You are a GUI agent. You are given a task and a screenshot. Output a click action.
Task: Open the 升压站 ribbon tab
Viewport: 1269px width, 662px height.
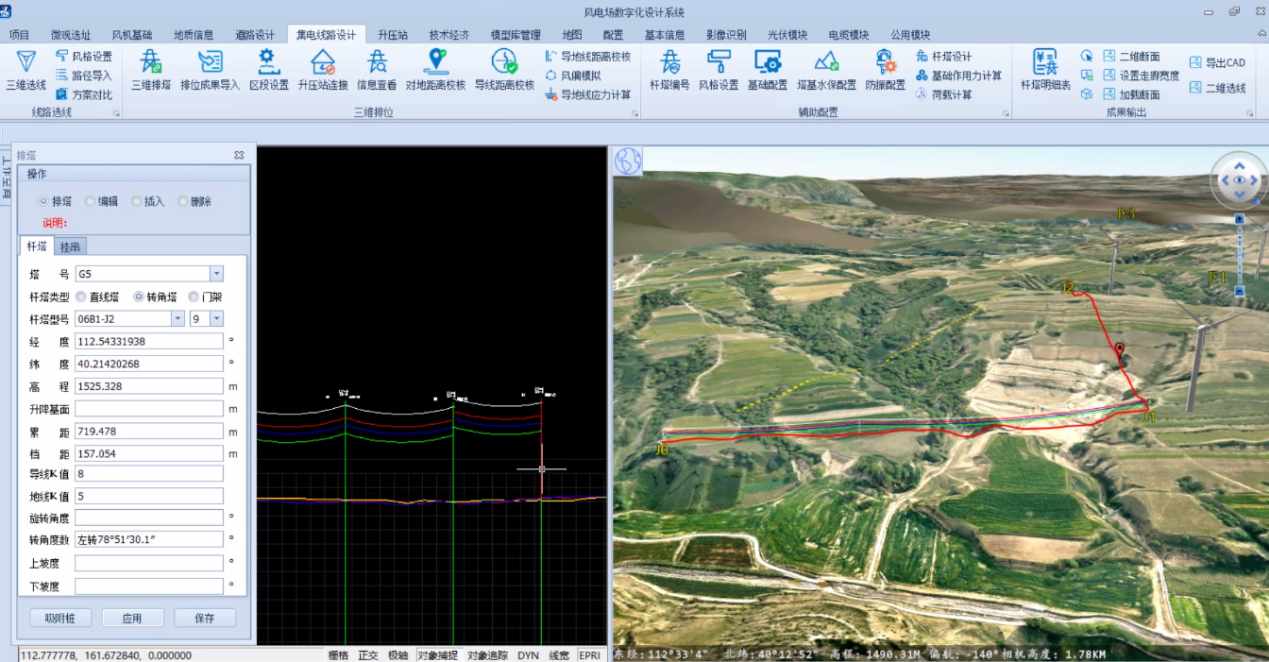tap(393, 35)
